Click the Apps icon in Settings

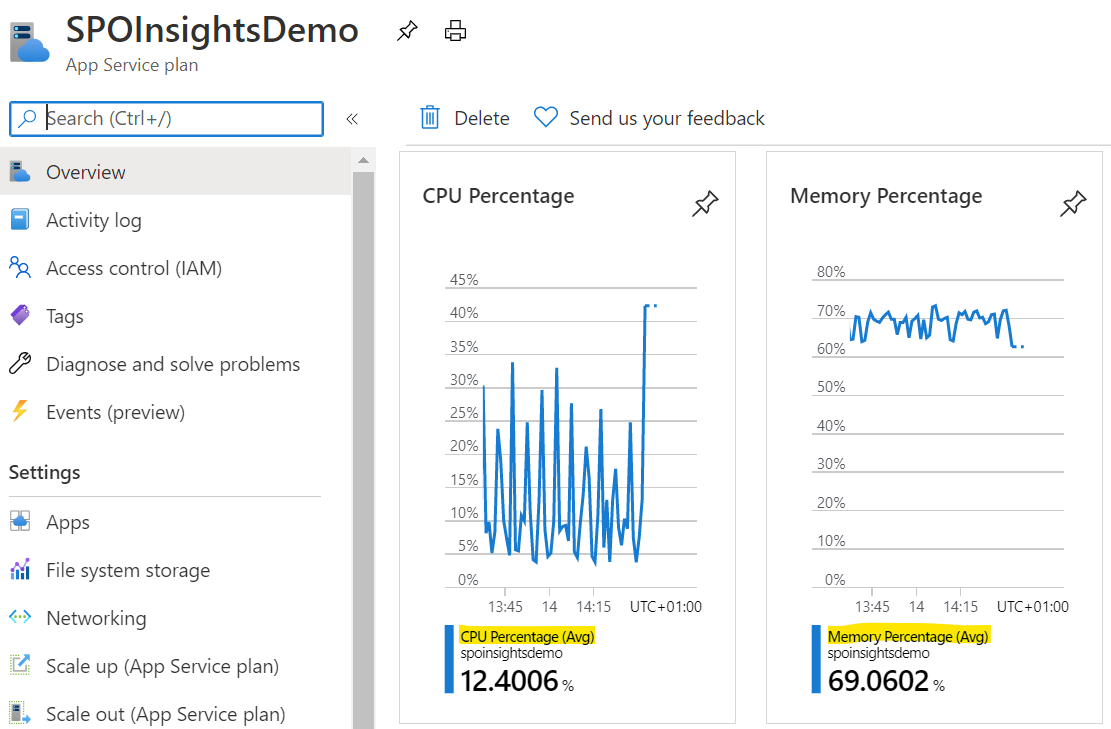pyautogui.click(x=20, y=521)
